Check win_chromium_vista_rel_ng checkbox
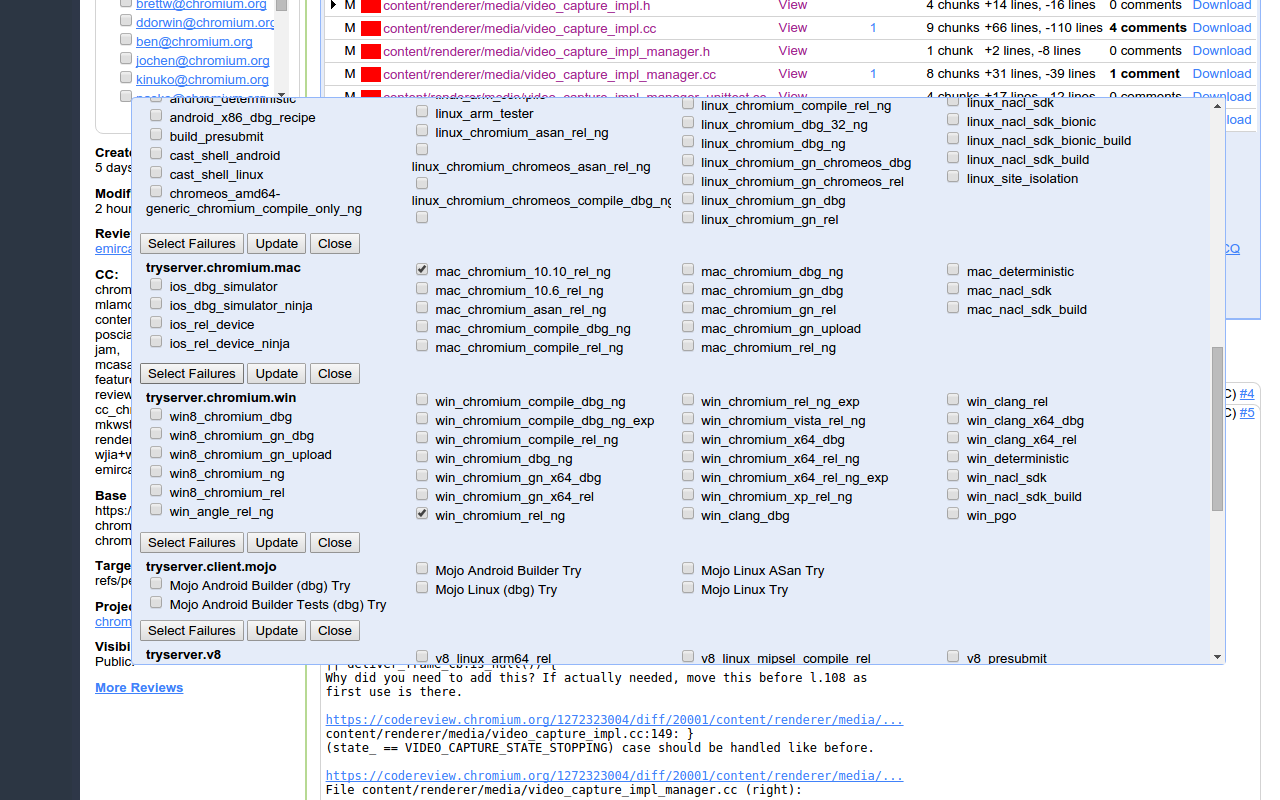Viewport: 1280px width, 800px height. (688, 419)
